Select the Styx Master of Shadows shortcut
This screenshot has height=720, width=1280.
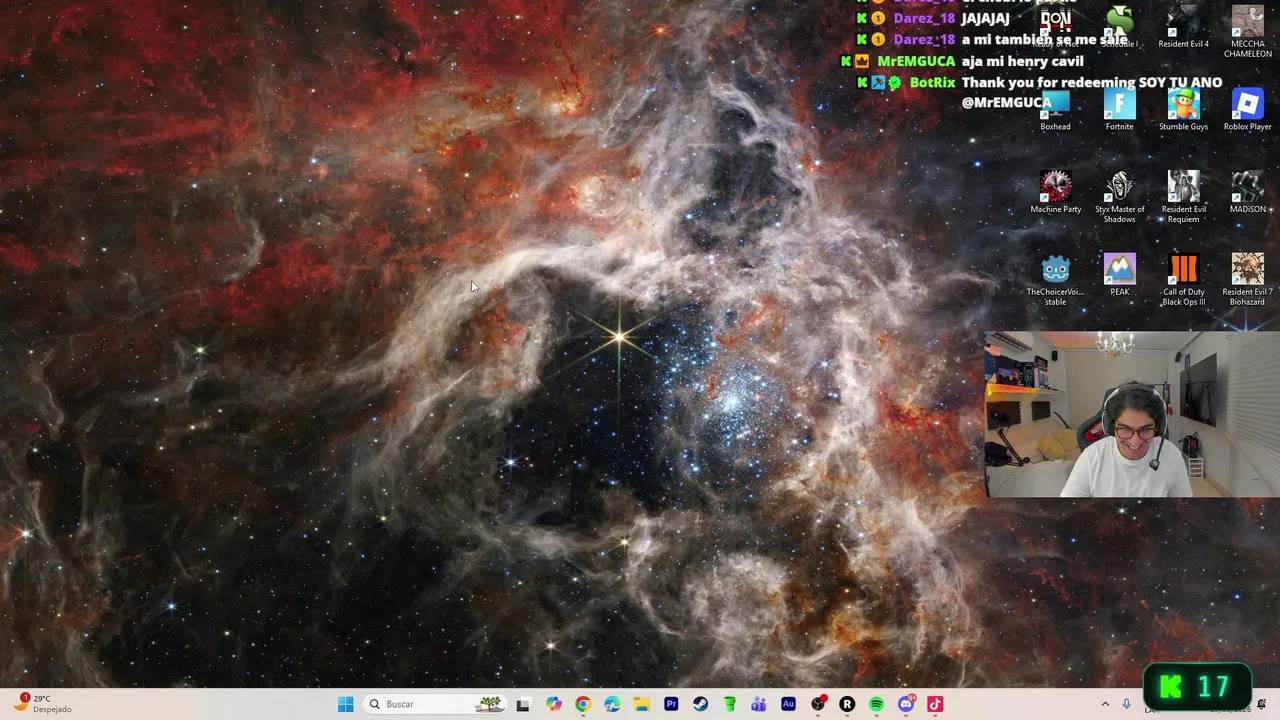(x=1119, y=197)
